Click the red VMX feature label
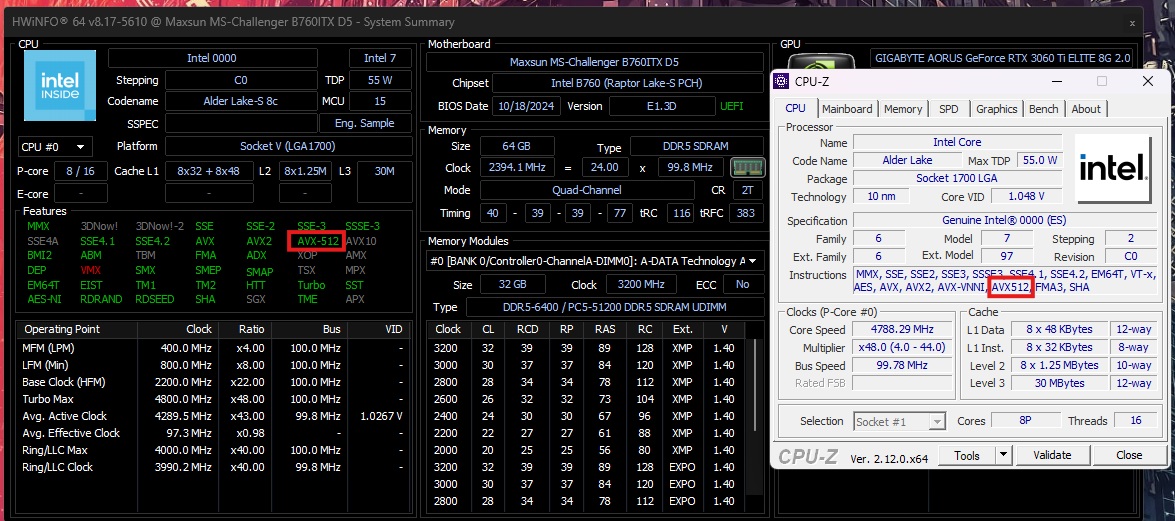This screenshot has width=1175, height=521. click(x=91, y=270)
